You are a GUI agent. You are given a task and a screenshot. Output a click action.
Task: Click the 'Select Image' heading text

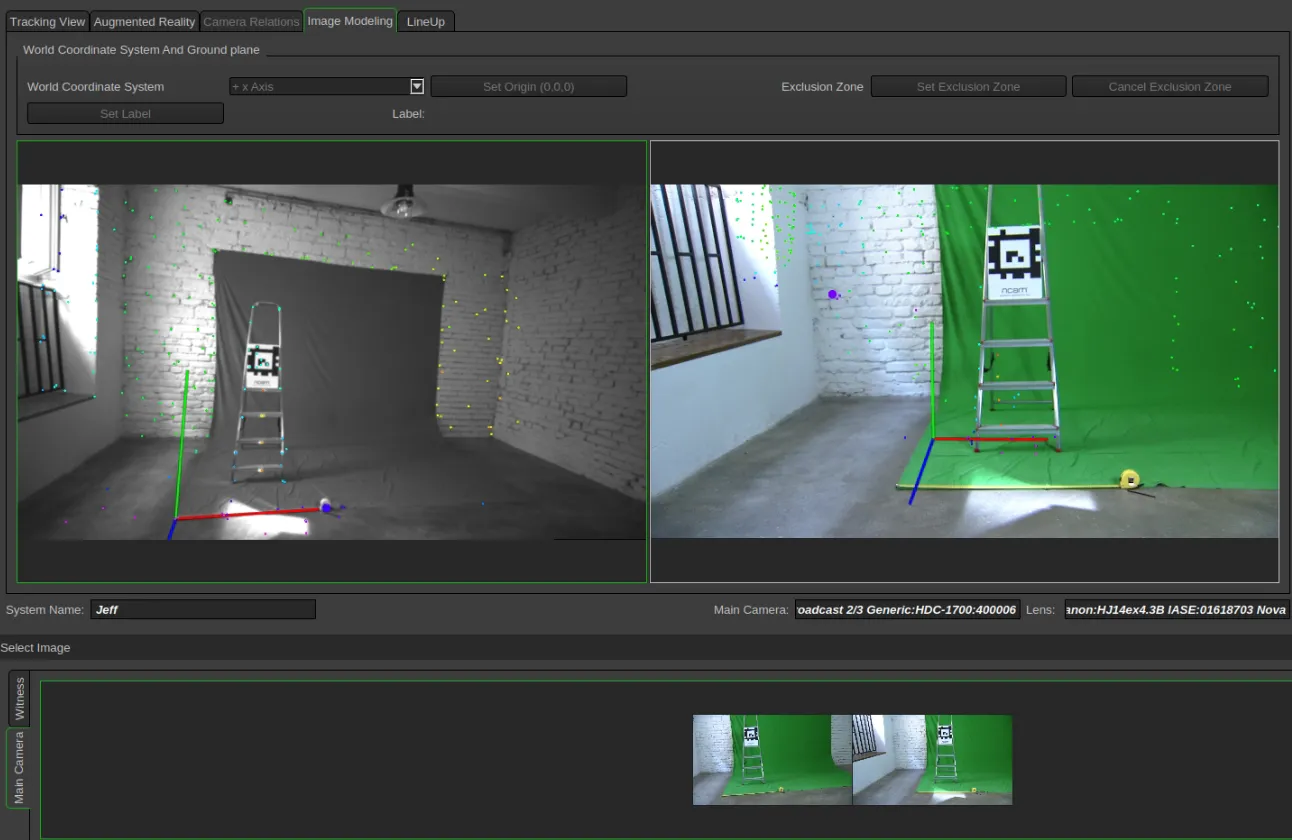pyautogui.click(x=36, y=648)
